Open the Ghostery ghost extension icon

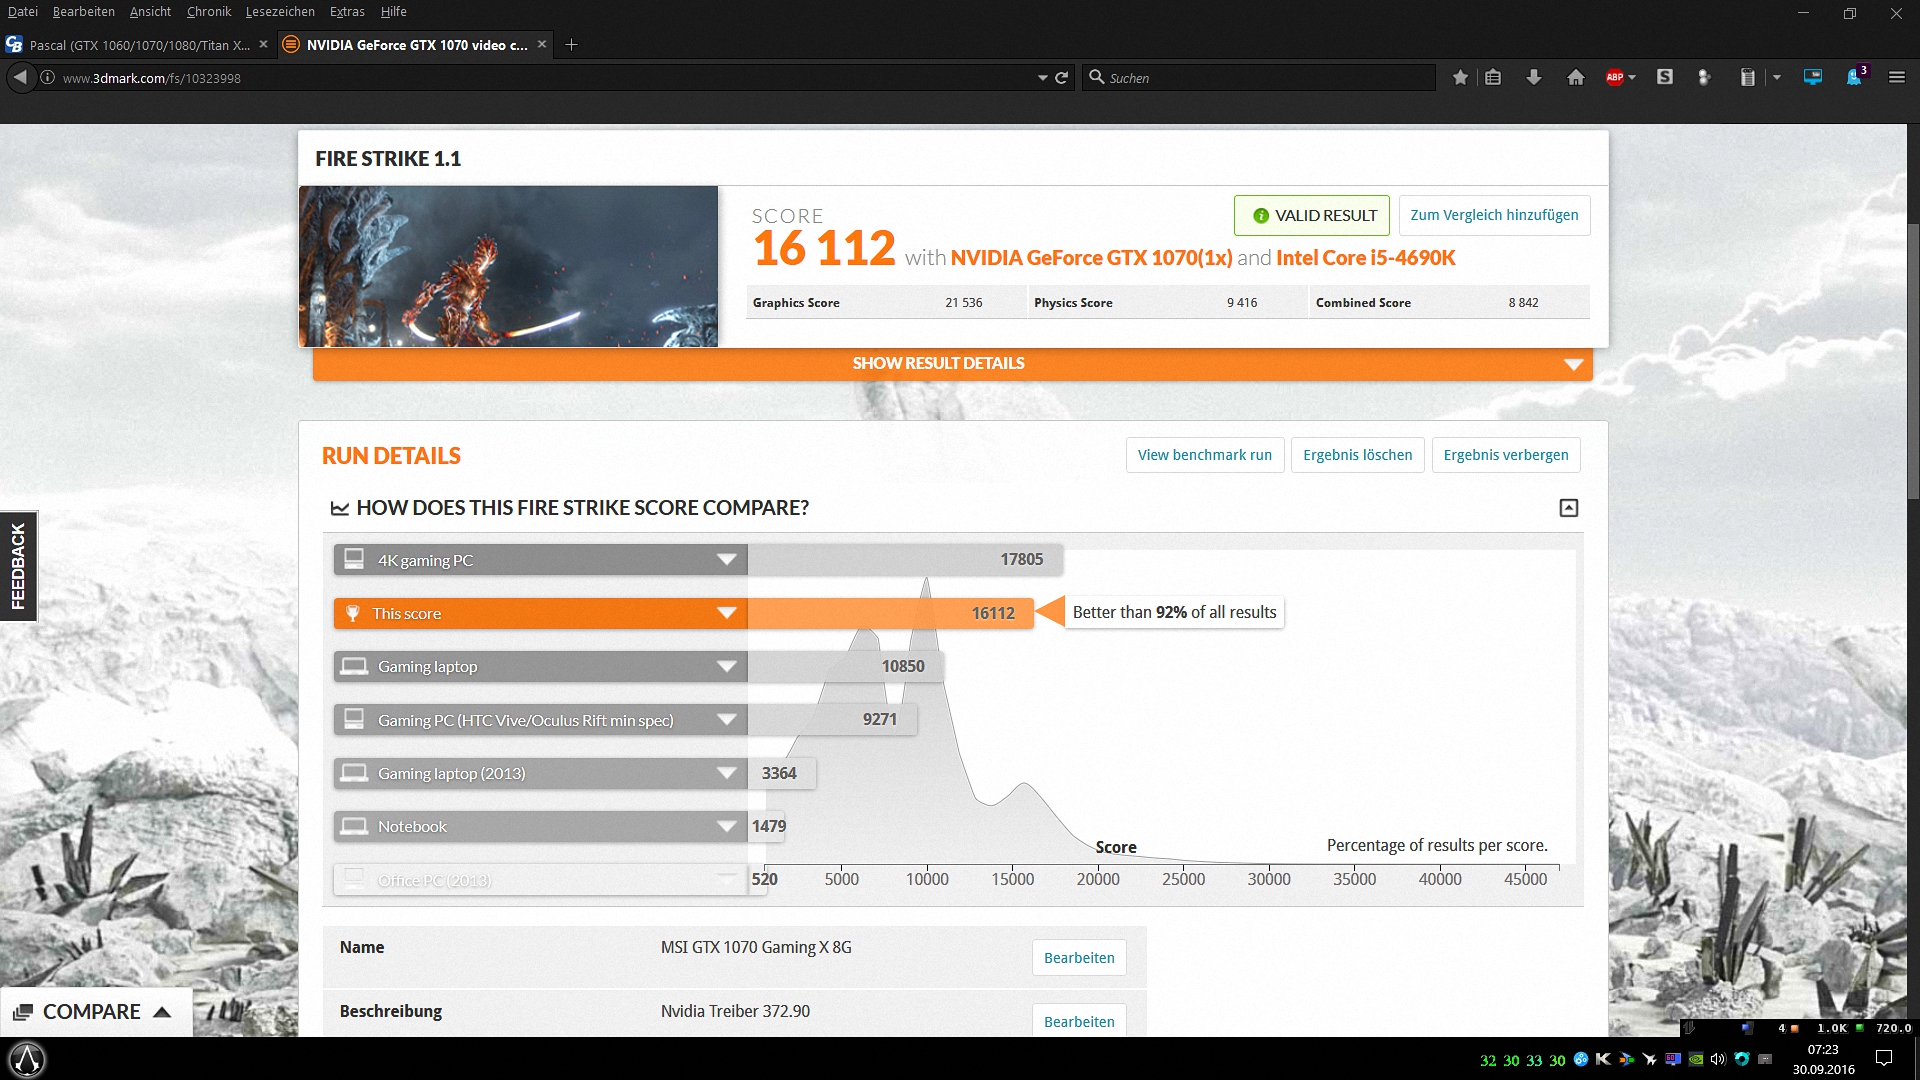pyautogui.click(x=1853, y=77)
